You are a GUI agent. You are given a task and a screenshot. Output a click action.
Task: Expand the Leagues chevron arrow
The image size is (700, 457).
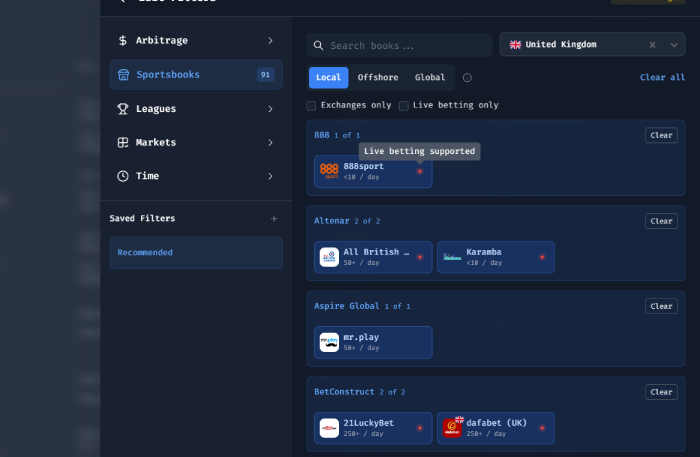pyautogui.click(x=271, y=109)
